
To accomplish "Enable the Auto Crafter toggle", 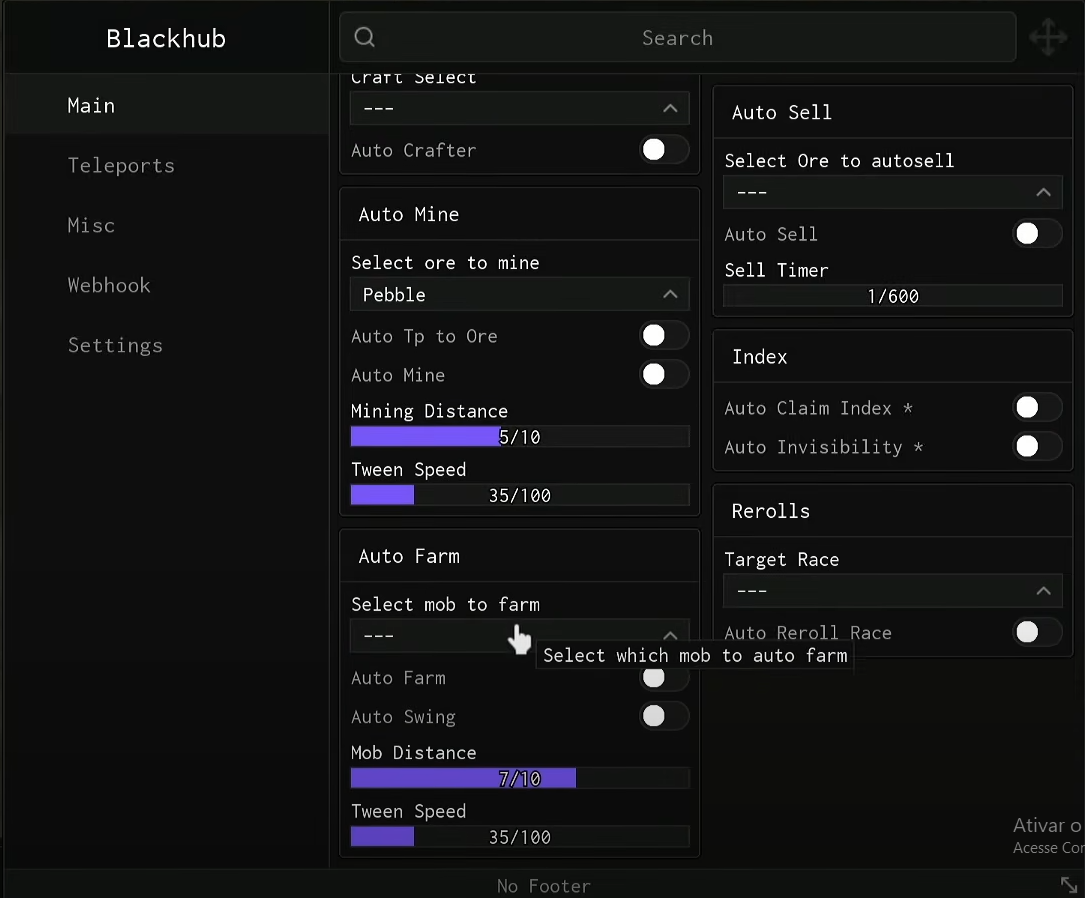I will click(663, 150).
